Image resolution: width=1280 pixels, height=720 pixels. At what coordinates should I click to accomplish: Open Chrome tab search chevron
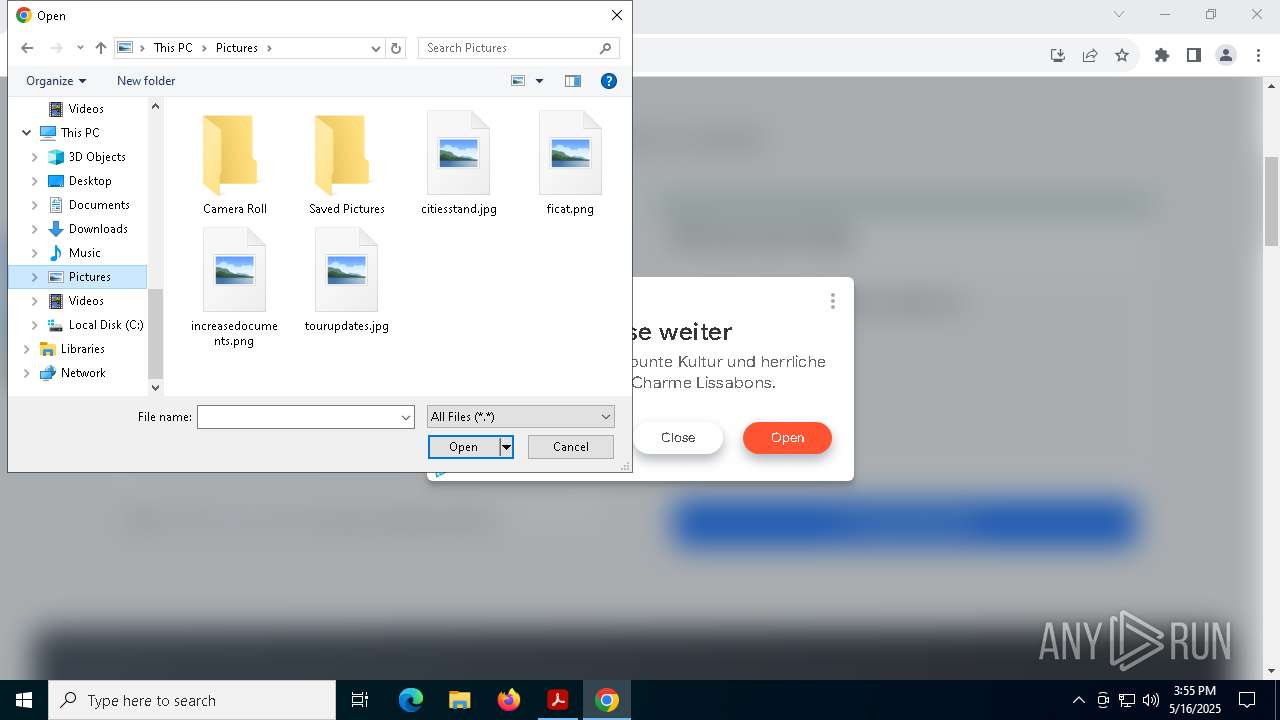1119,14
